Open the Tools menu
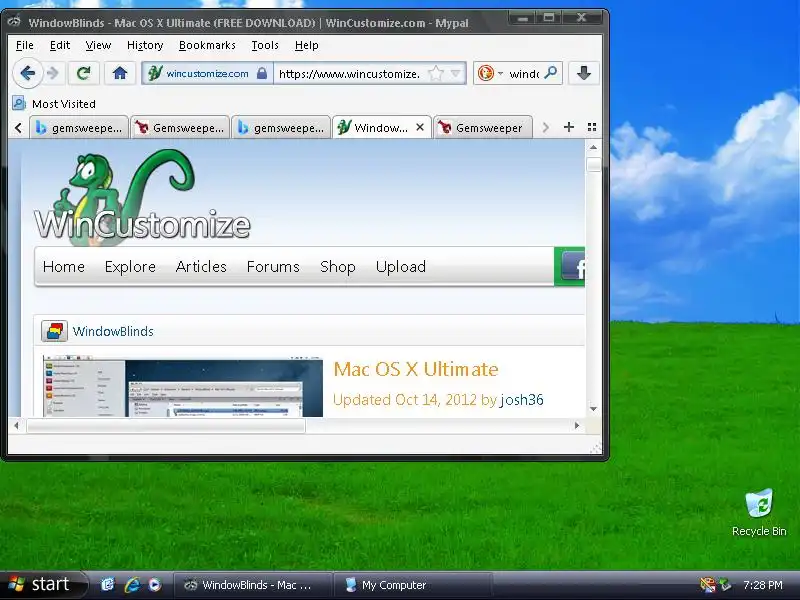Viewport: 800px width, 600px height. tap(265, 45)
